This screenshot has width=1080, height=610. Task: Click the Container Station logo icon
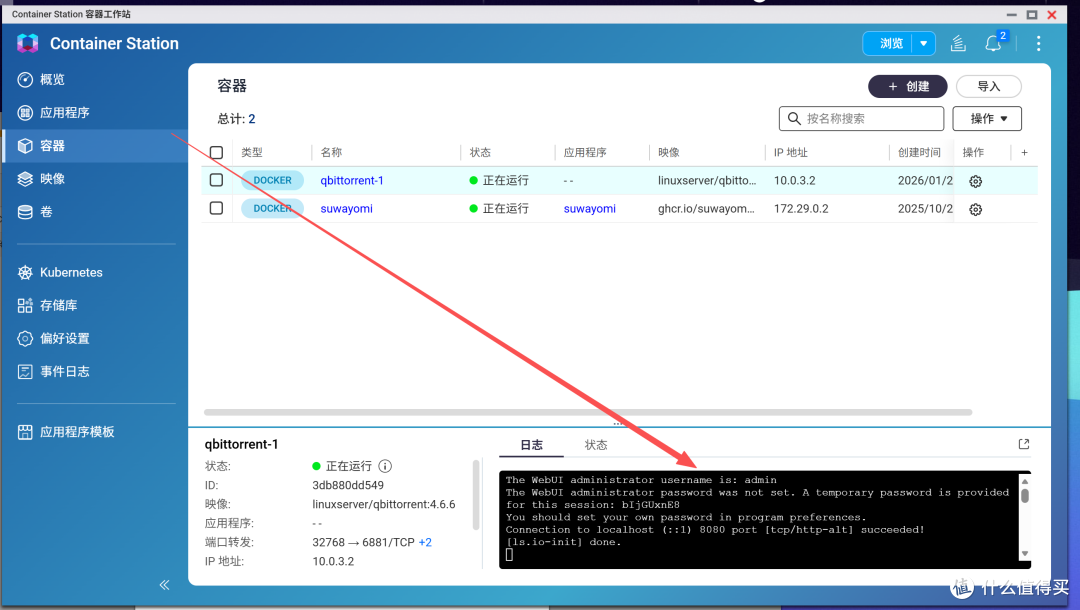28,43
